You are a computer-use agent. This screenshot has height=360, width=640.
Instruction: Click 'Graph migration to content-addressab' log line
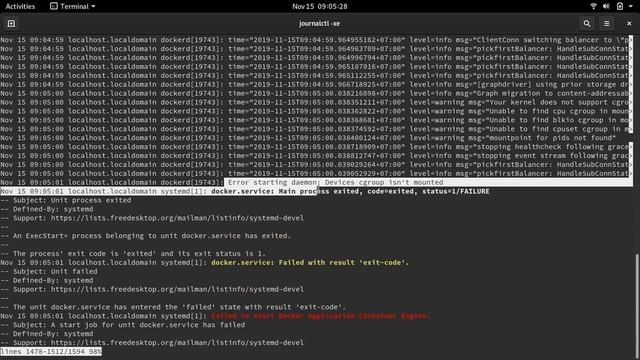[x=316, y=93]
